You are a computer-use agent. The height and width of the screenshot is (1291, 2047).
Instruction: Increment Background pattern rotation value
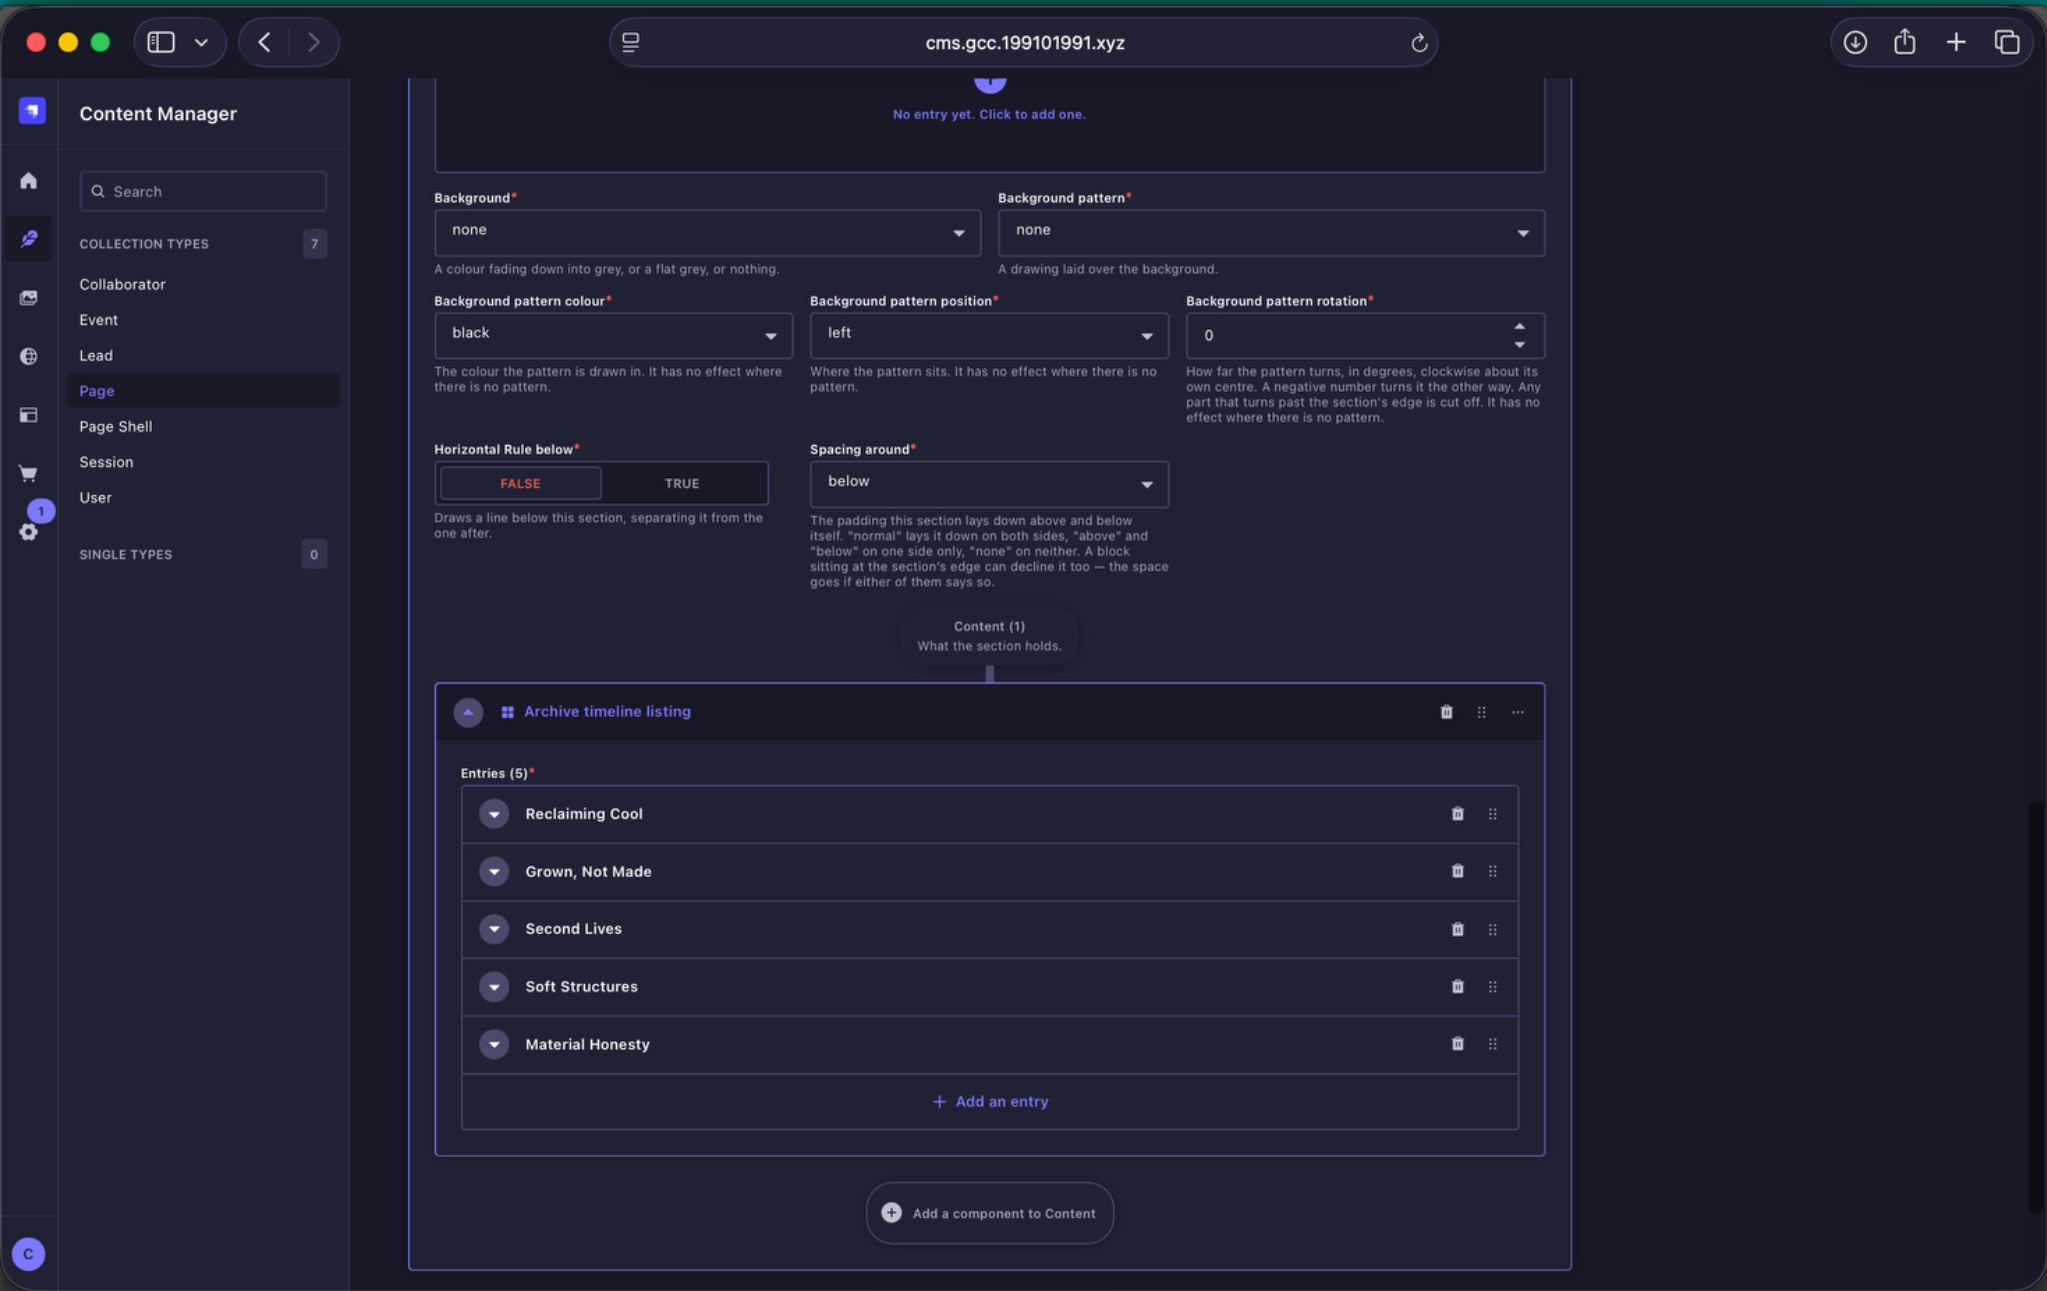1519,327
